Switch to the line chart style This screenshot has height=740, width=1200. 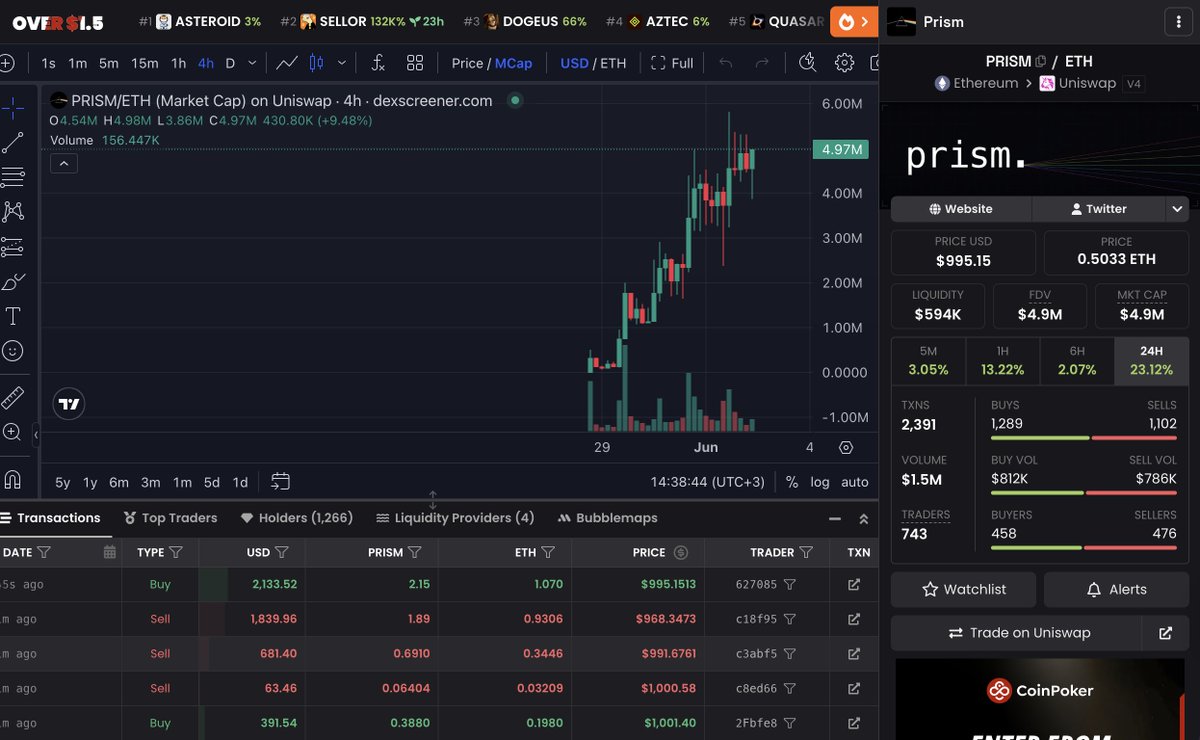click(x=287, y=63)
